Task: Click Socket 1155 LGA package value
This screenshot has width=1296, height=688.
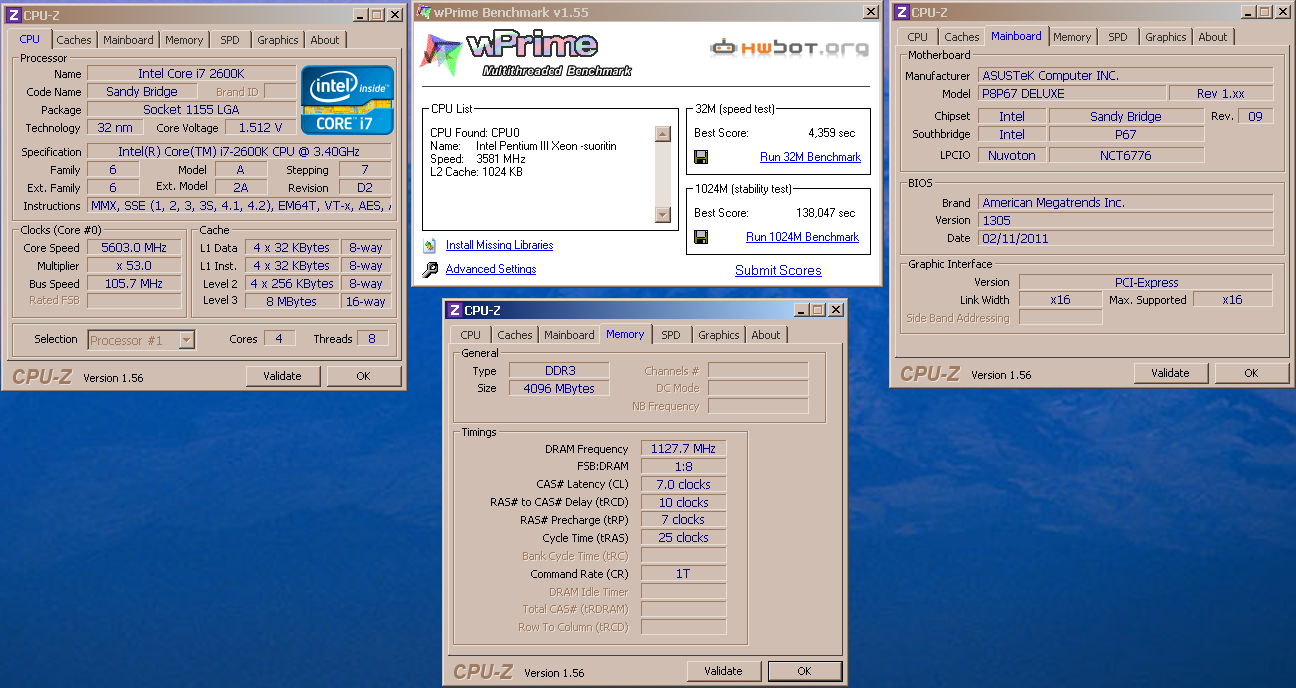Action: (192, 109)
